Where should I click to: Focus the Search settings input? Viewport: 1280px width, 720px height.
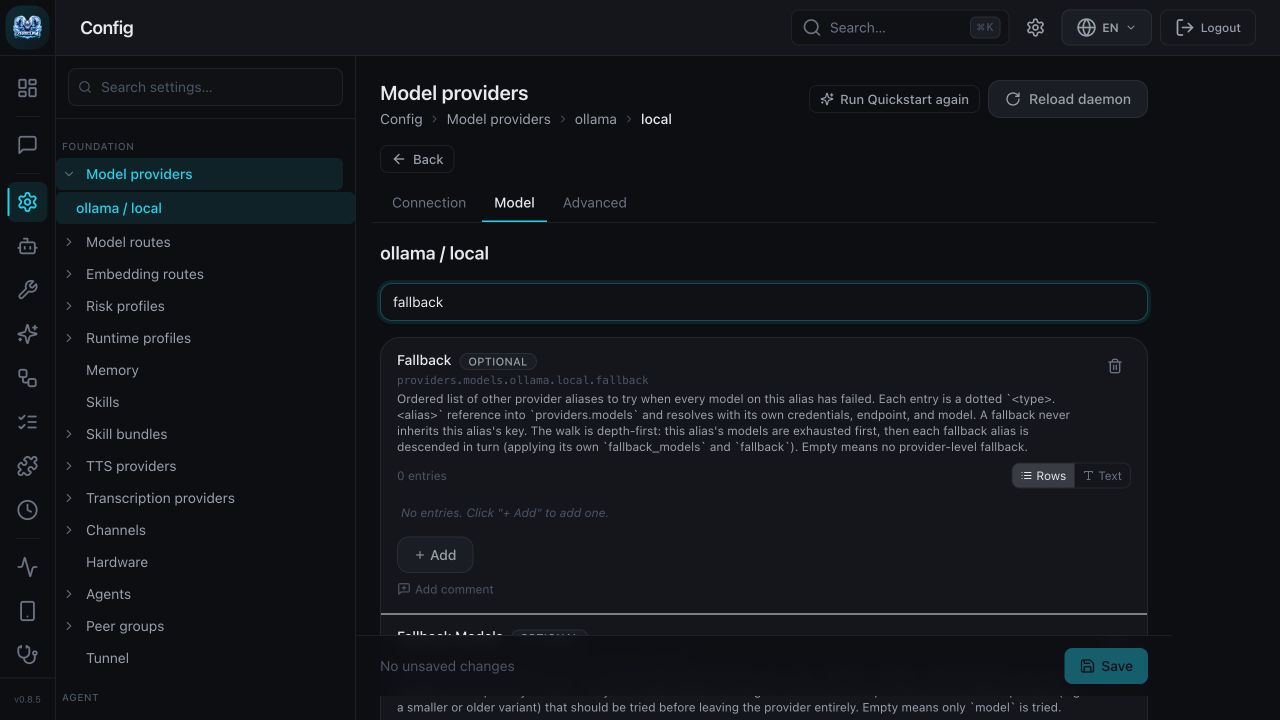[205, 87]
